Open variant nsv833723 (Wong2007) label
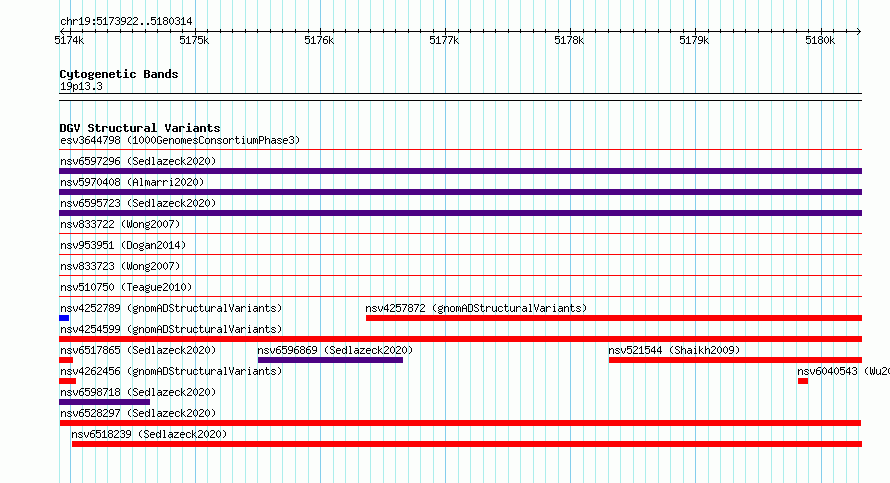890x483 pixels. (120, 266)
